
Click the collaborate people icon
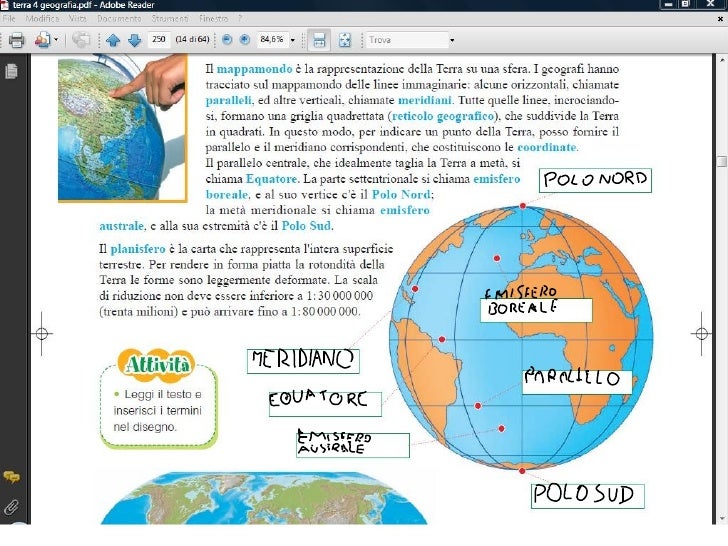click(42, 40)
